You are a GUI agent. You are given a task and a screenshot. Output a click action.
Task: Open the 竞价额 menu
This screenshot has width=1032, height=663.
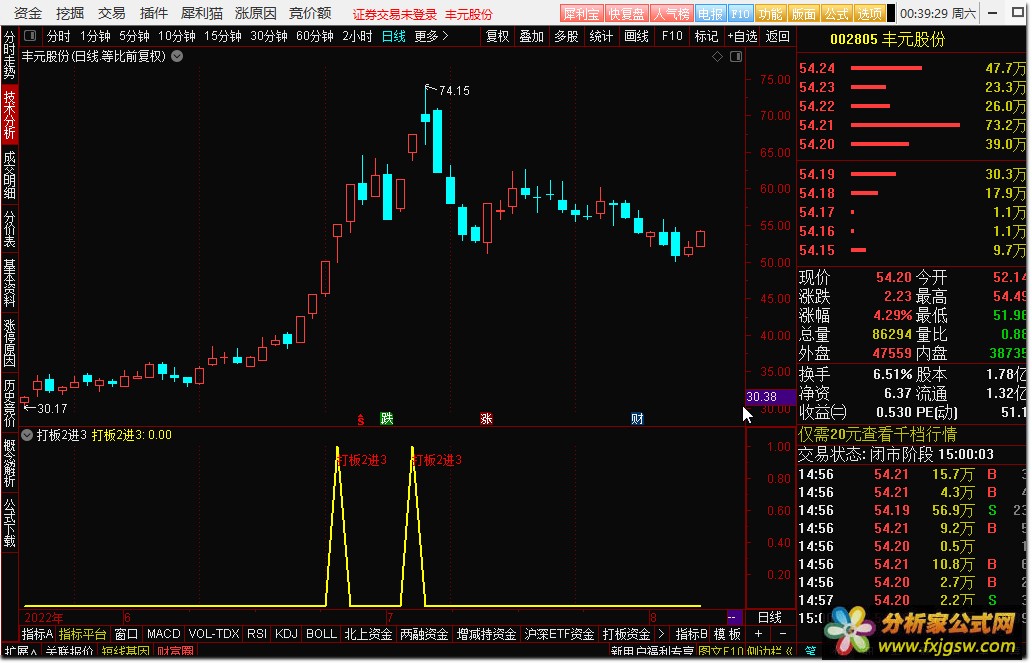(x=310, y=13)
